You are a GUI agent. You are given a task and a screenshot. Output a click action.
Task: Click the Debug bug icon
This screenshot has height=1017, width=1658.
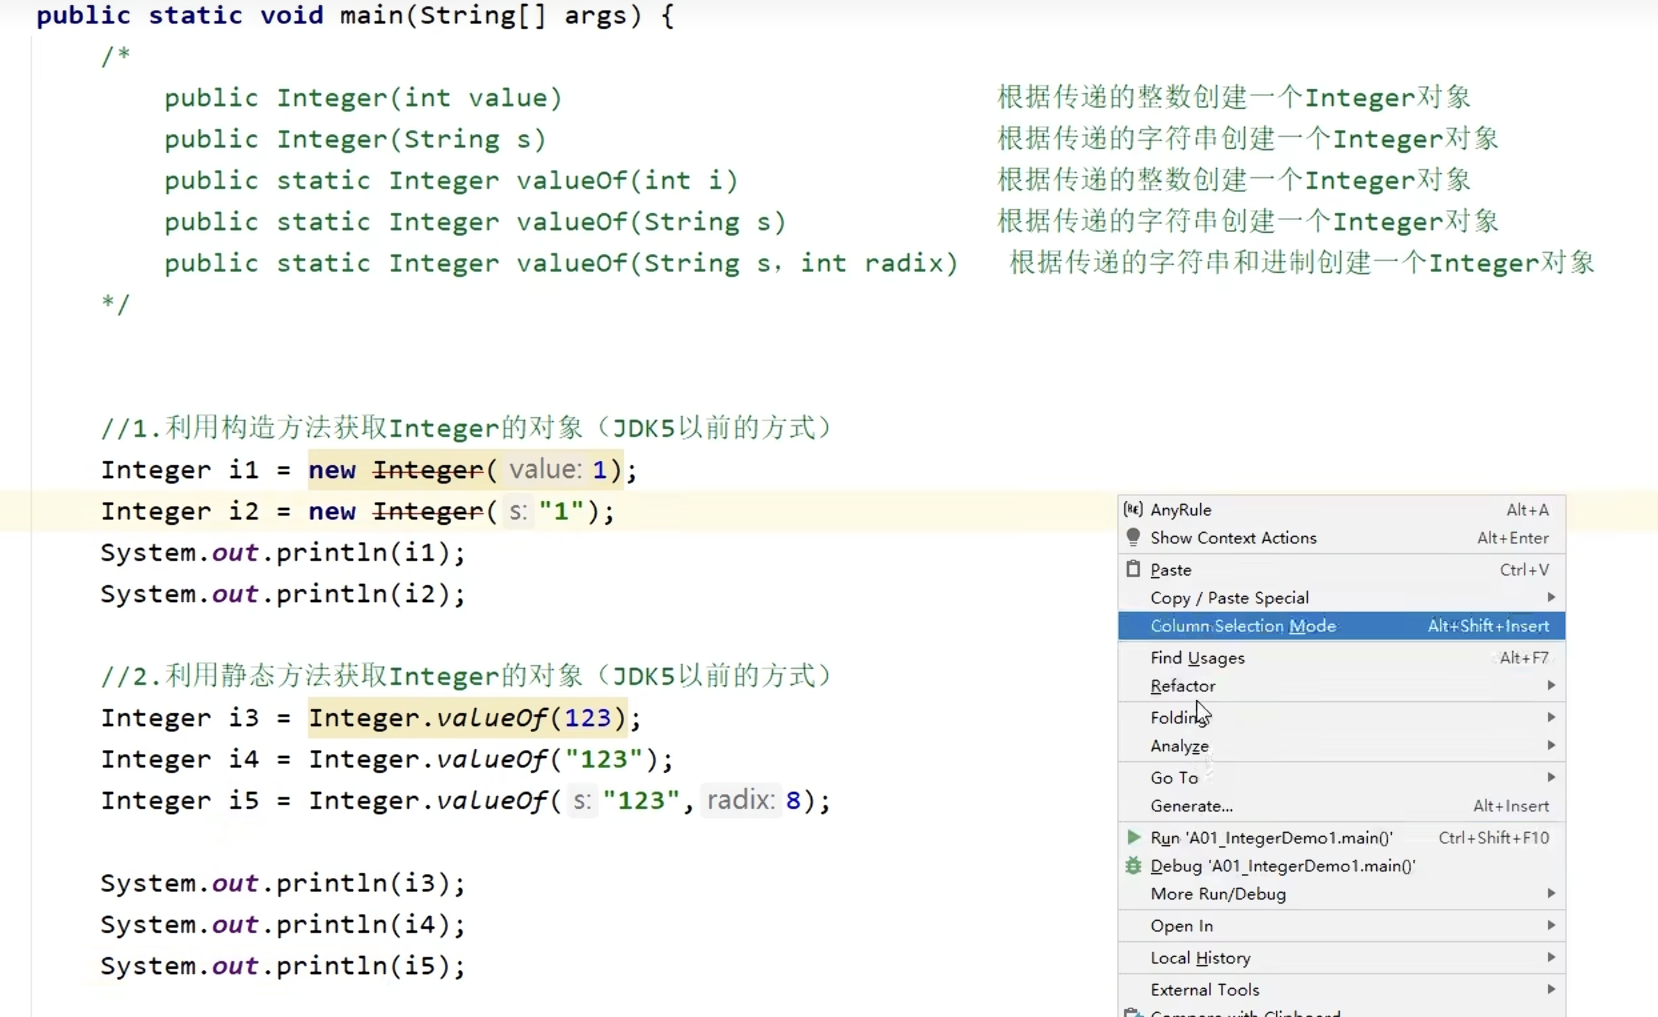coord(1133,866)
